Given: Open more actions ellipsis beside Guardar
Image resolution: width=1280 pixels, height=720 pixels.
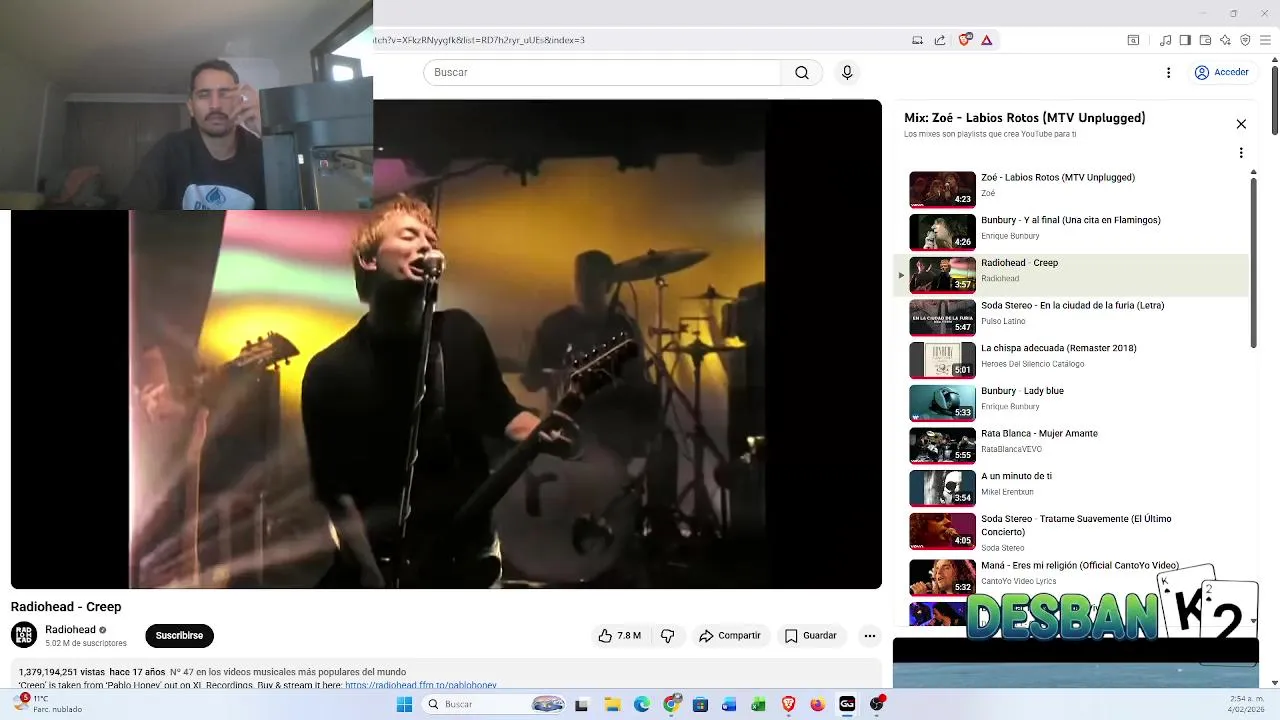Looking at the screenshot, I should click(x=869, y=636).
